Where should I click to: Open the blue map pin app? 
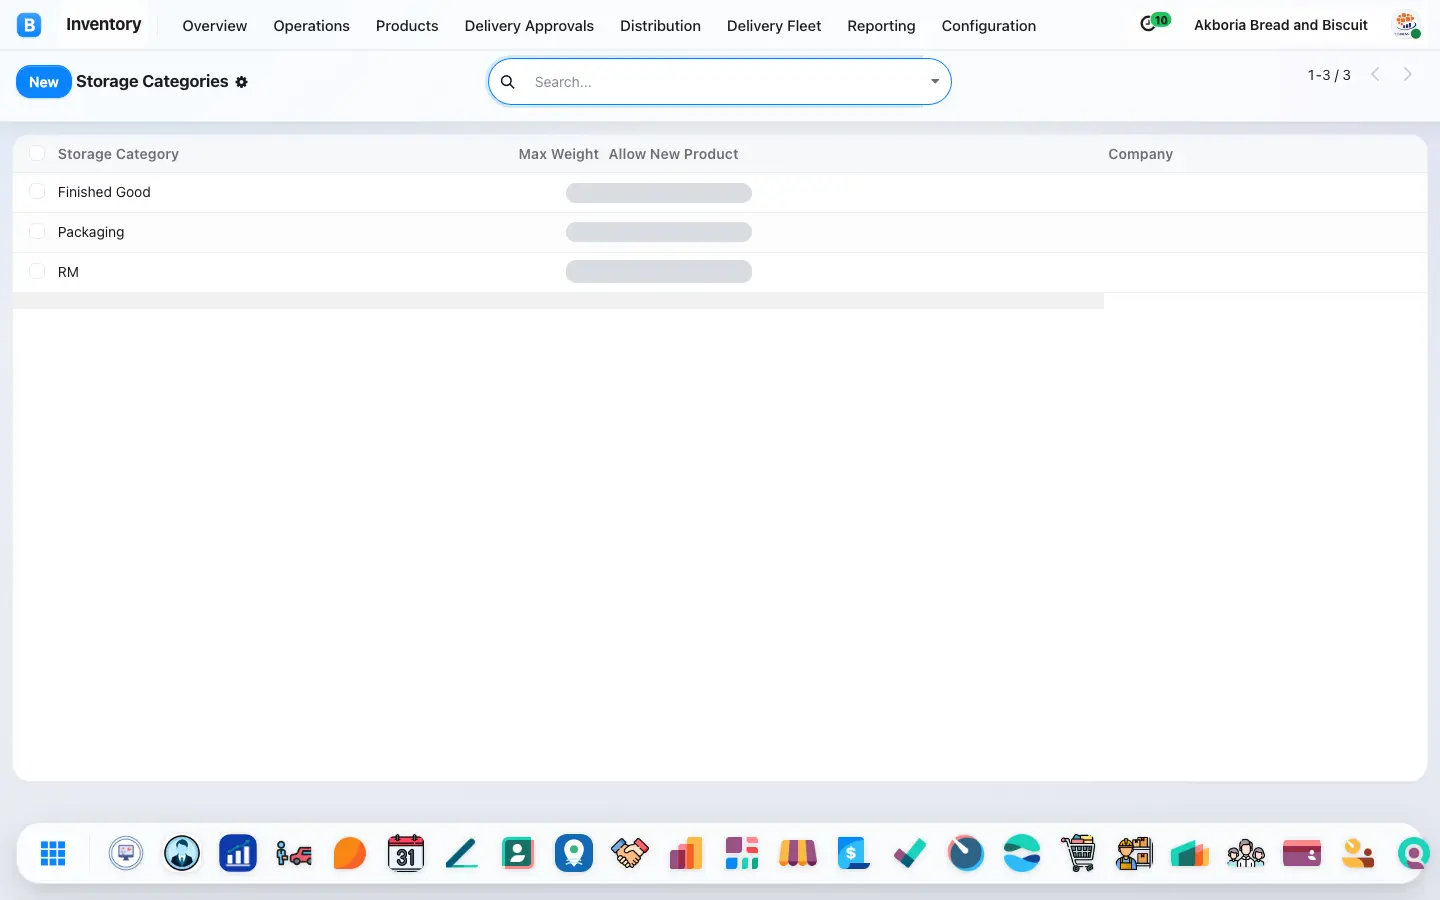[574, 853]
